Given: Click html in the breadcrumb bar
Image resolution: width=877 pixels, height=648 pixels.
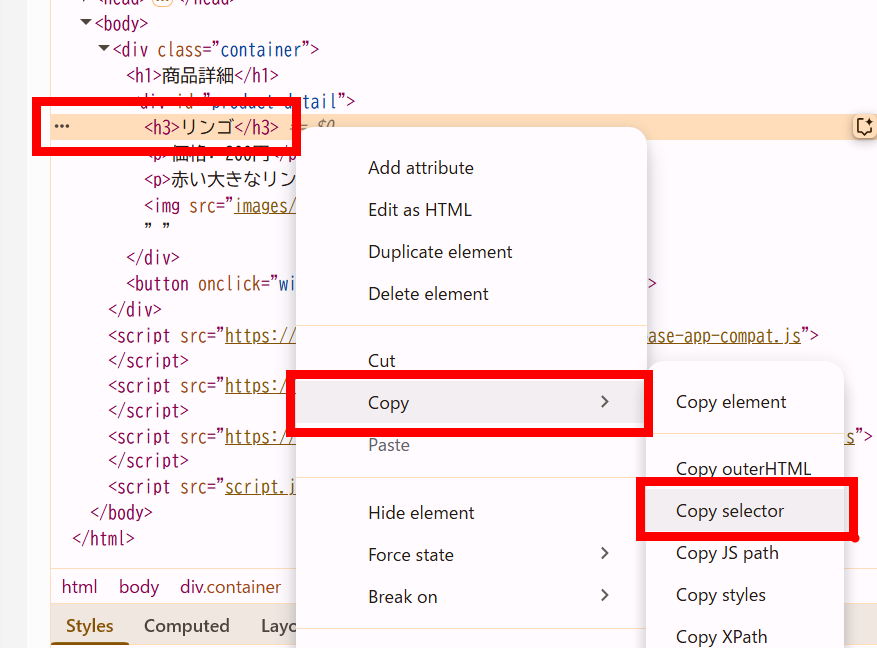Looking at the screenshot, I should (79, 587).
